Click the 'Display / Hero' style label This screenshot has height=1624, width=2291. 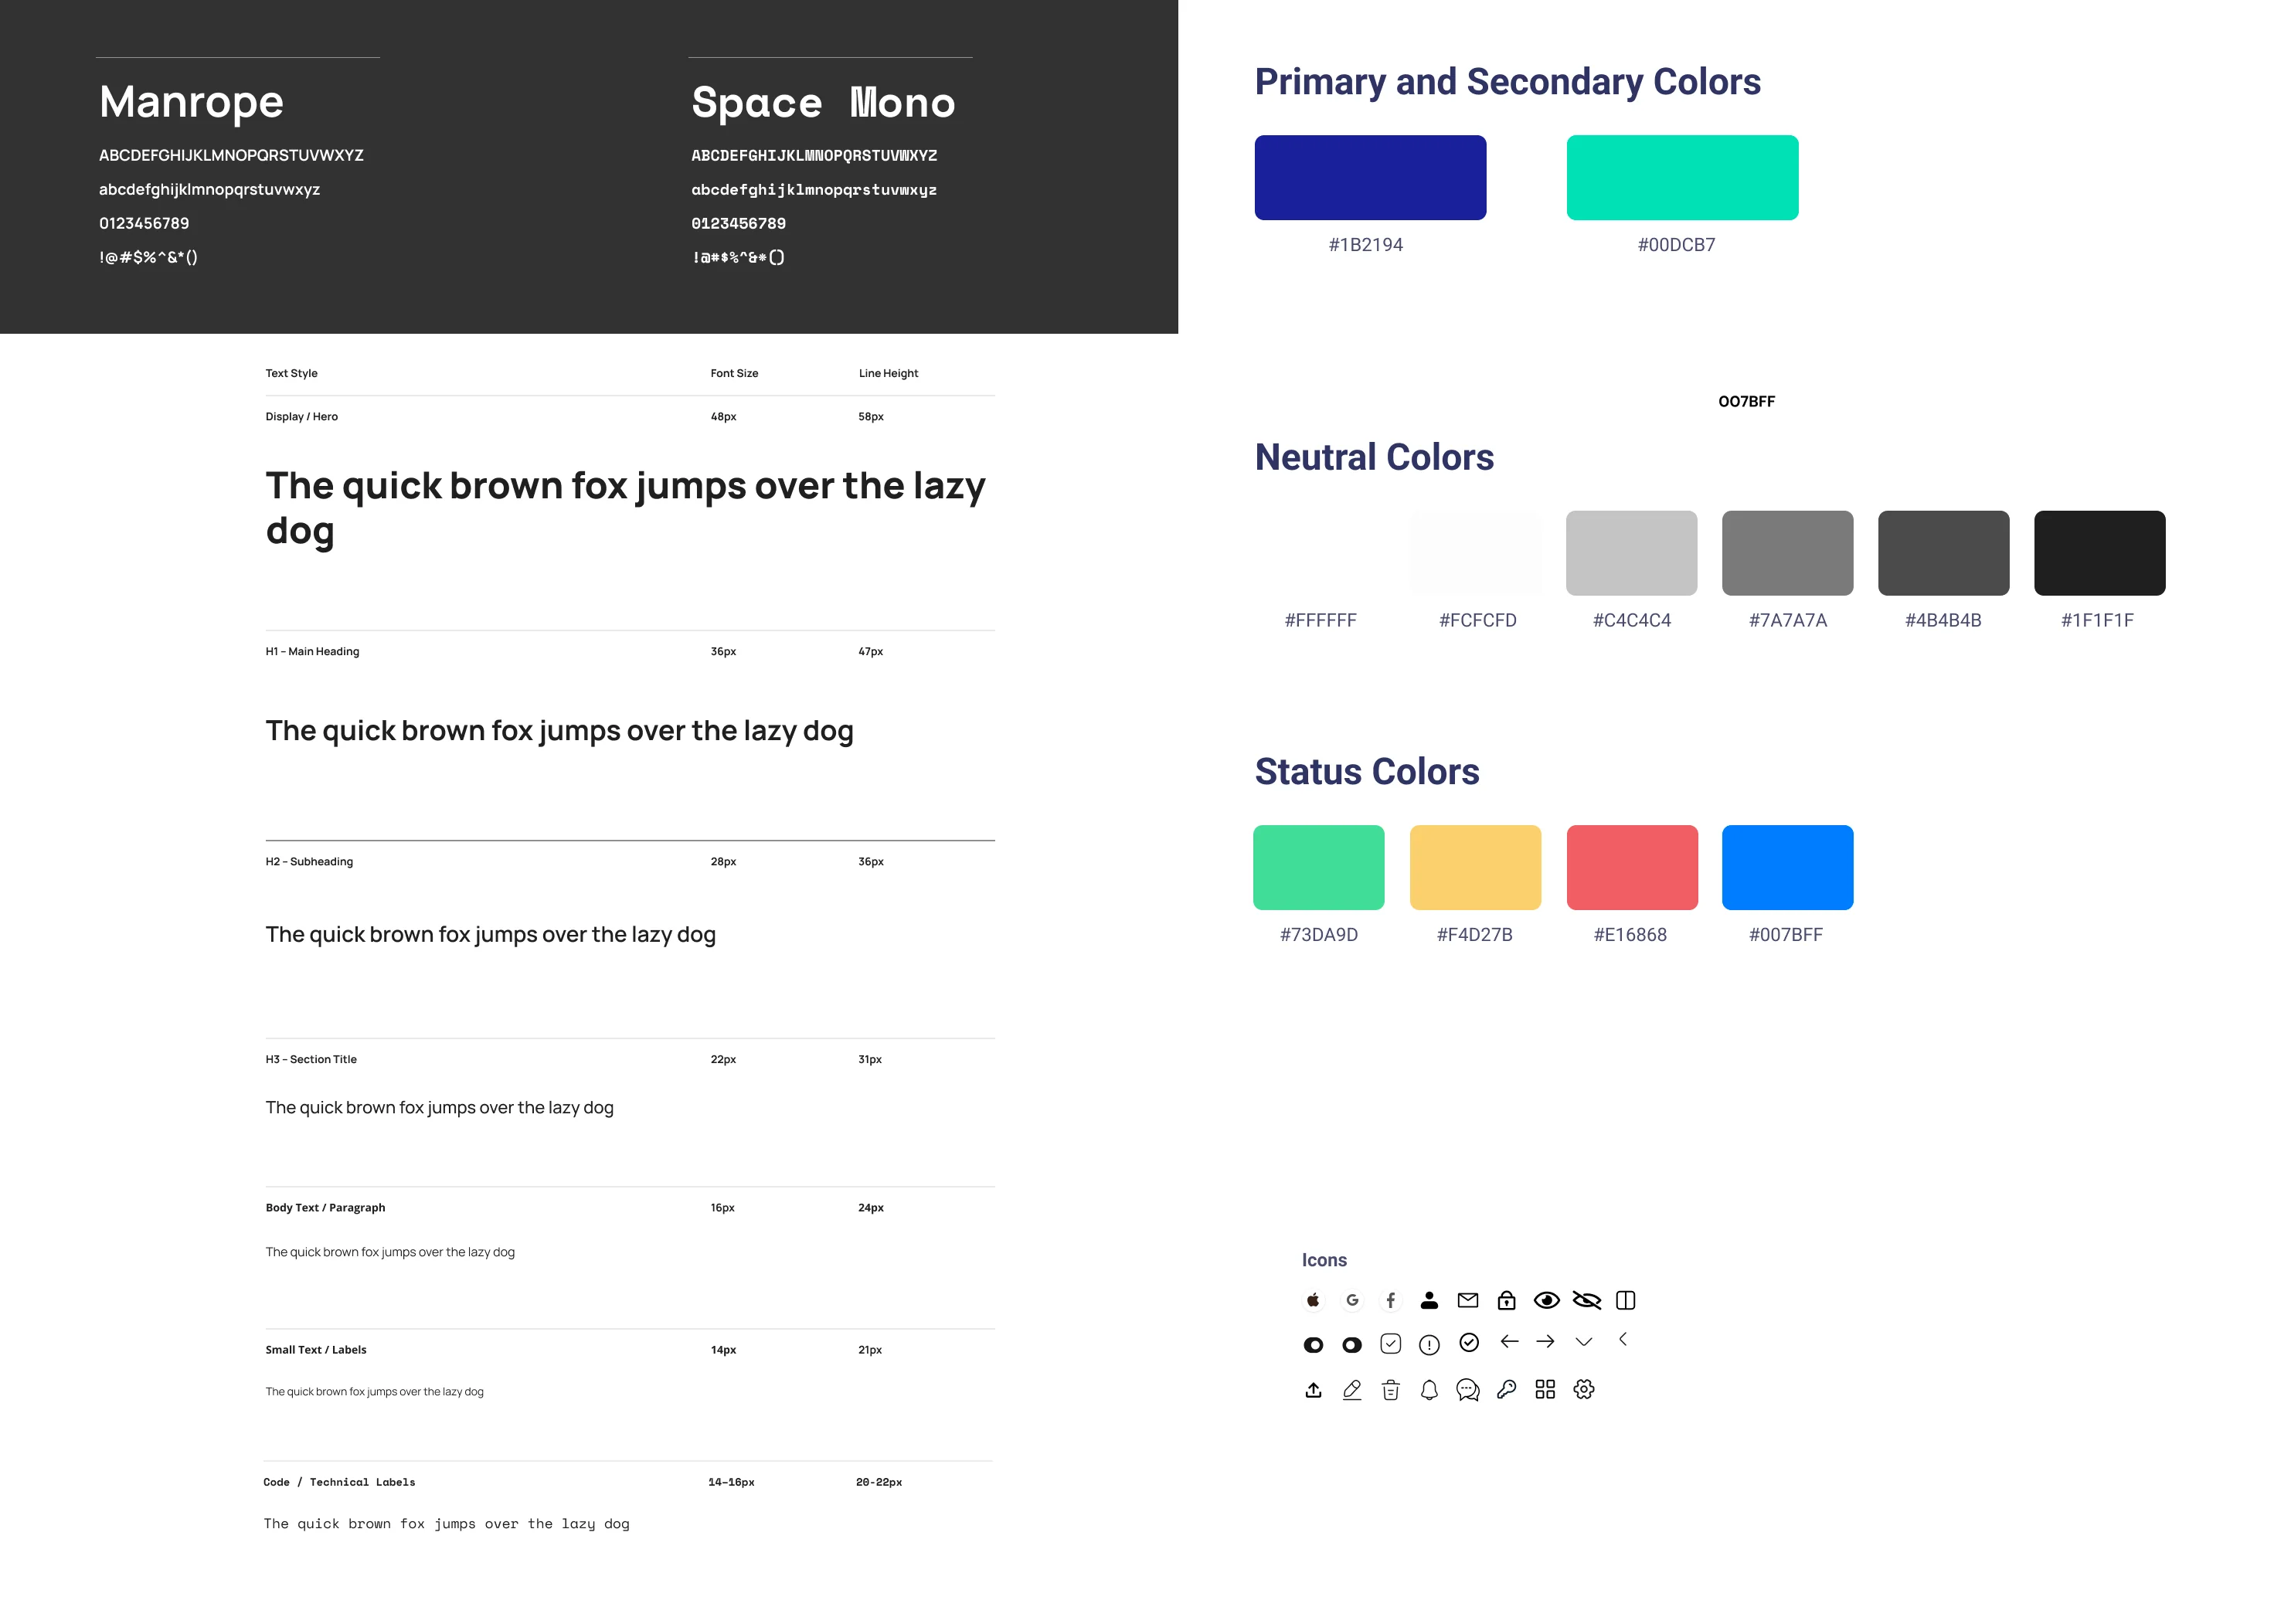click(301, 416)
